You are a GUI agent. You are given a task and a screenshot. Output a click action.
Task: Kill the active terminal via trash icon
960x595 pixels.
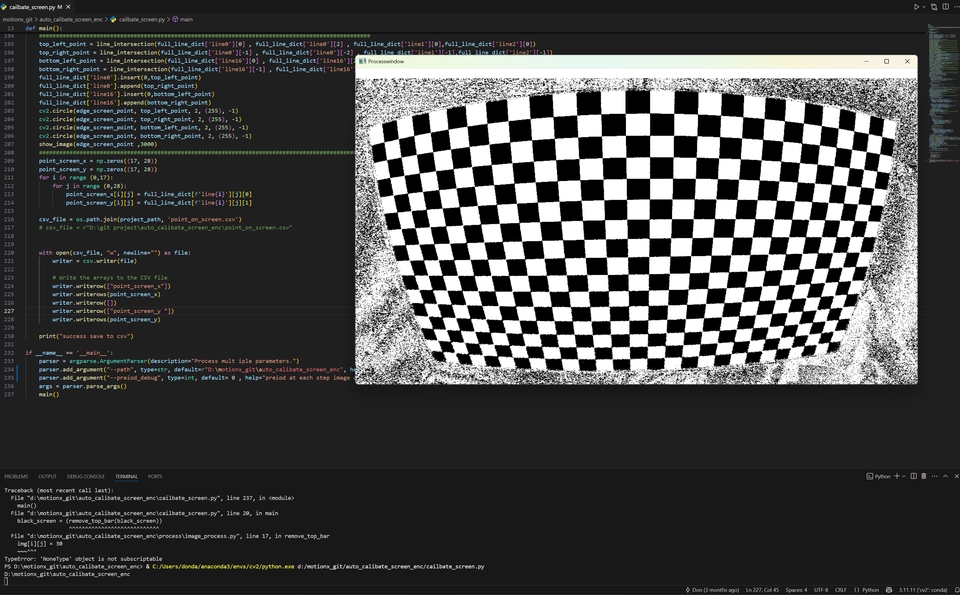tap(923, 477)
